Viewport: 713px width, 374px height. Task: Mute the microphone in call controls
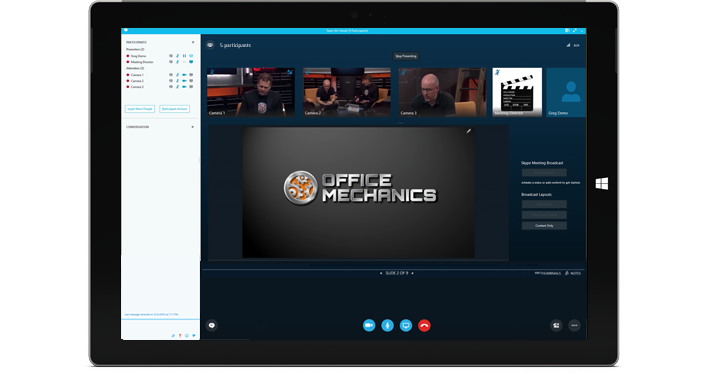(x=387, y=325)
